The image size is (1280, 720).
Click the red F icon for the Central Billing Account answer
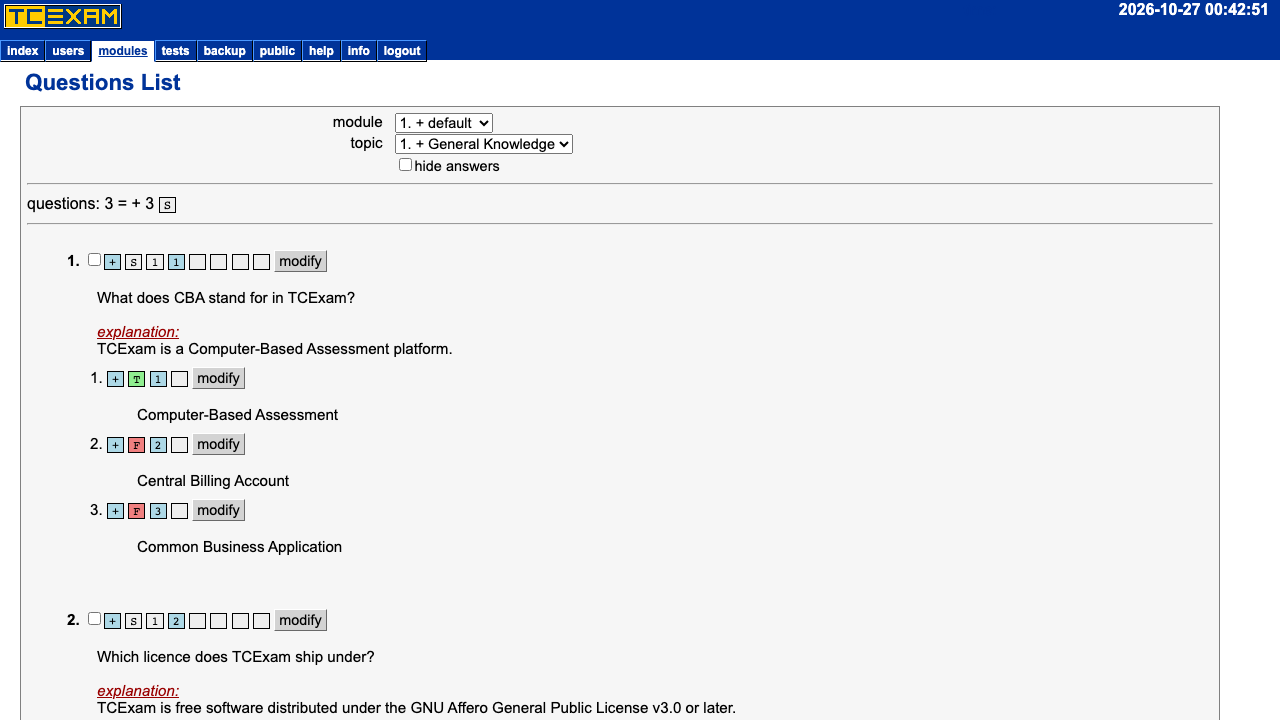(136, 445)
